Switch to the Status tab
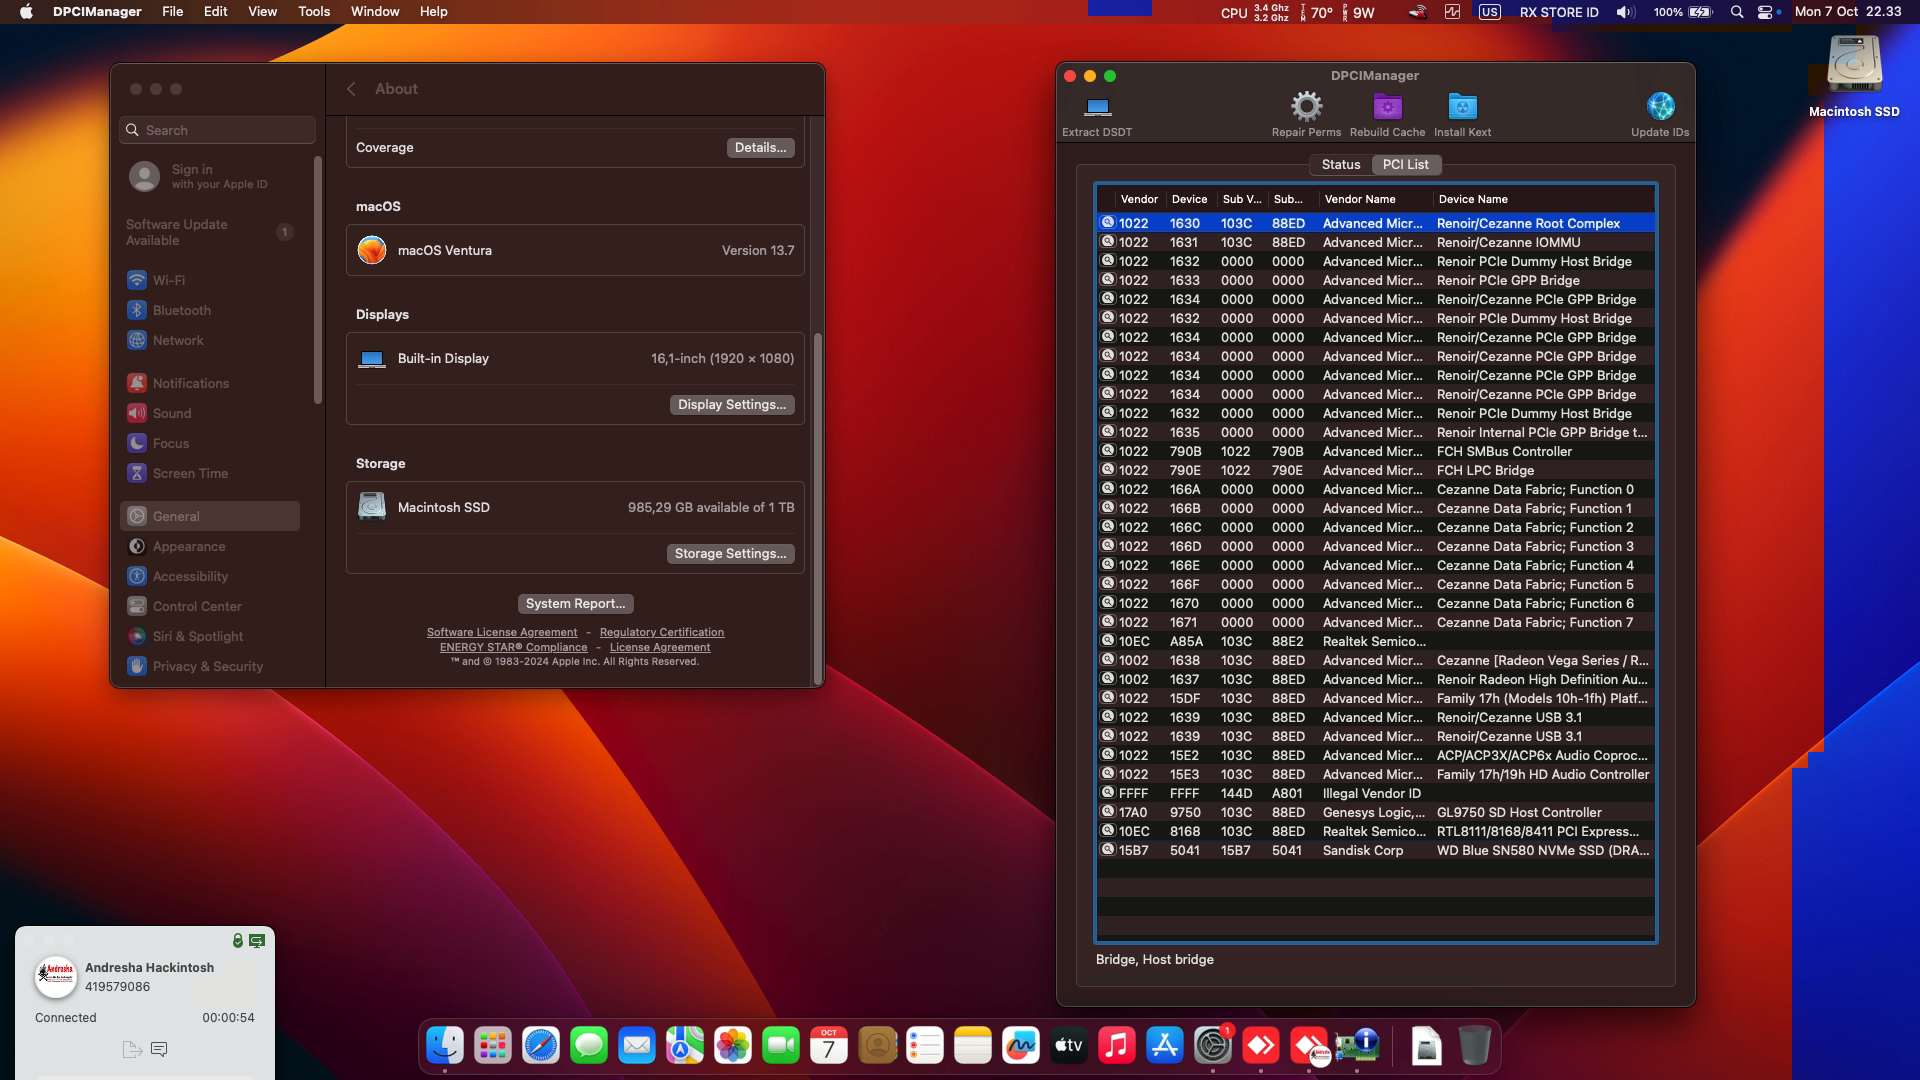This screenshot has width=1920, height=1080. [1340, 164]
